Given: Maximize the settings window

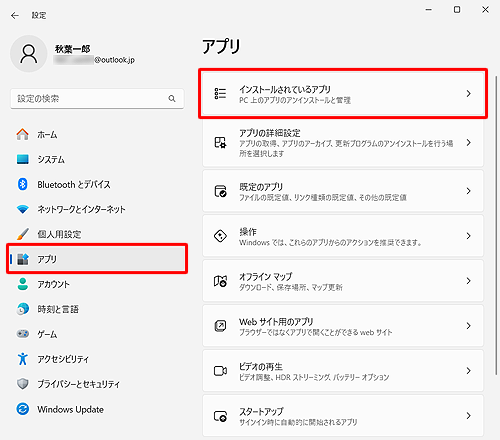Looking at the screenshot, I should [457, 10].
